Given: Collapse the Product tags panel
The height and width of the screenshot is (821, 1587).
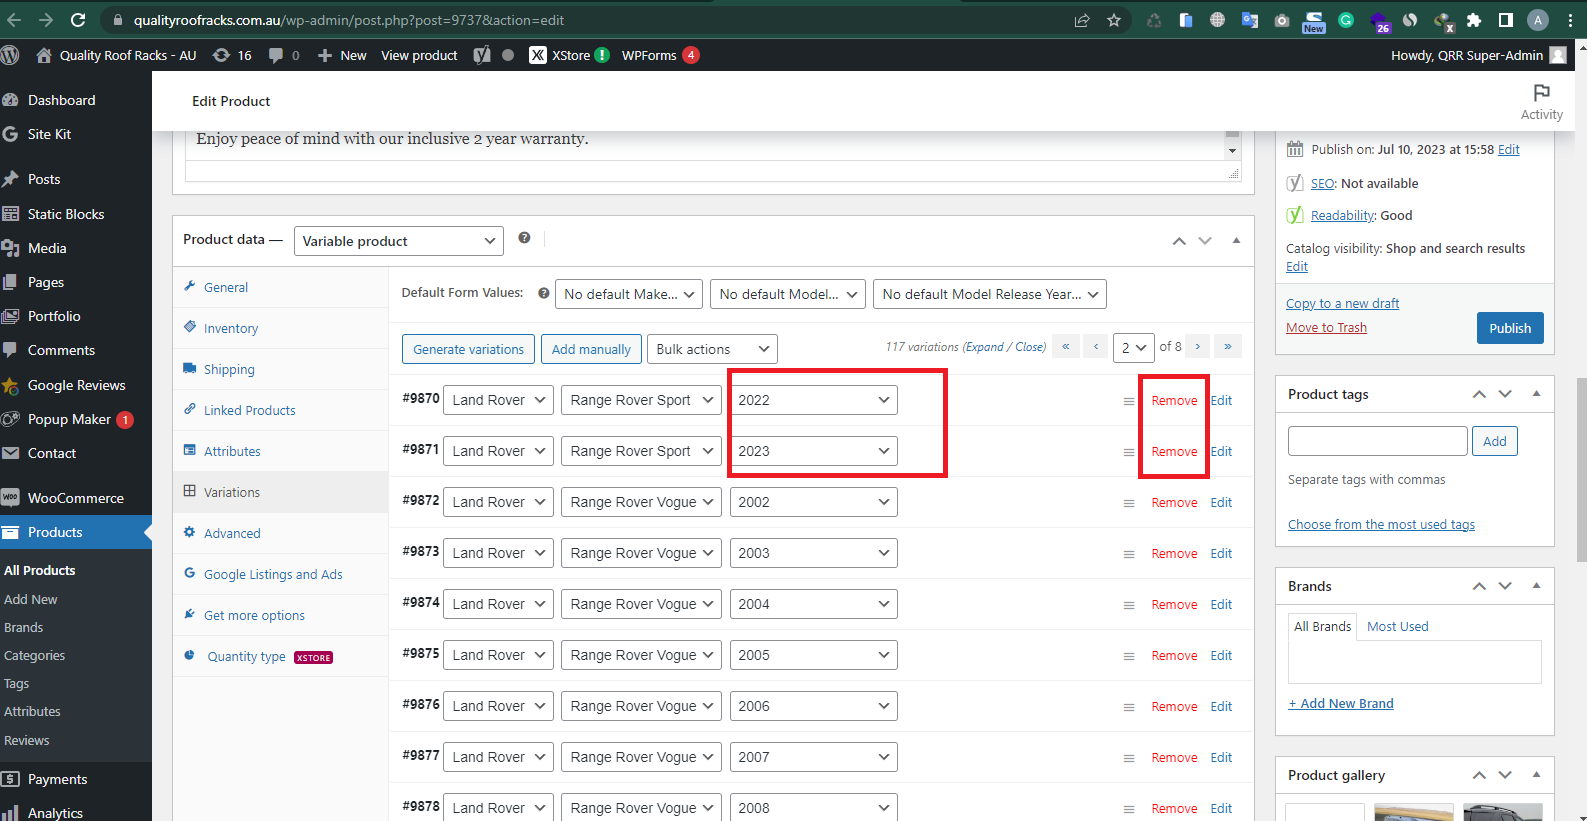Looking at the screenshot, I should 1536,393.
